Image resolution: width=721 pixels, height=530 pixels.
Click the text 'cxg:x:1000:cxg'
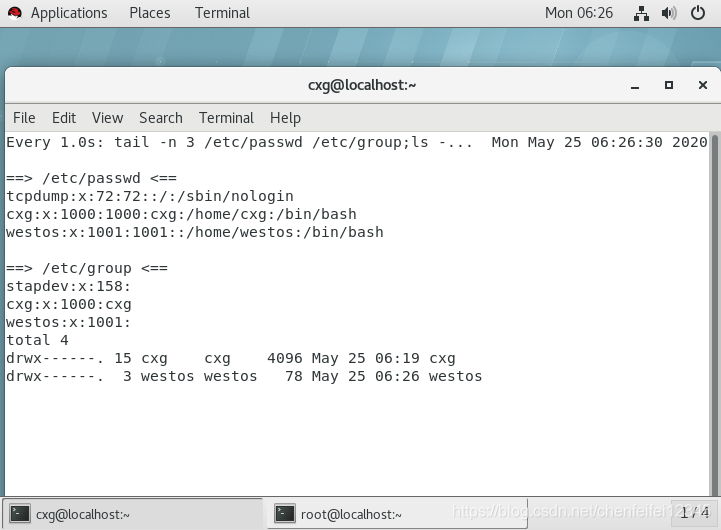(x=69, y=304)
